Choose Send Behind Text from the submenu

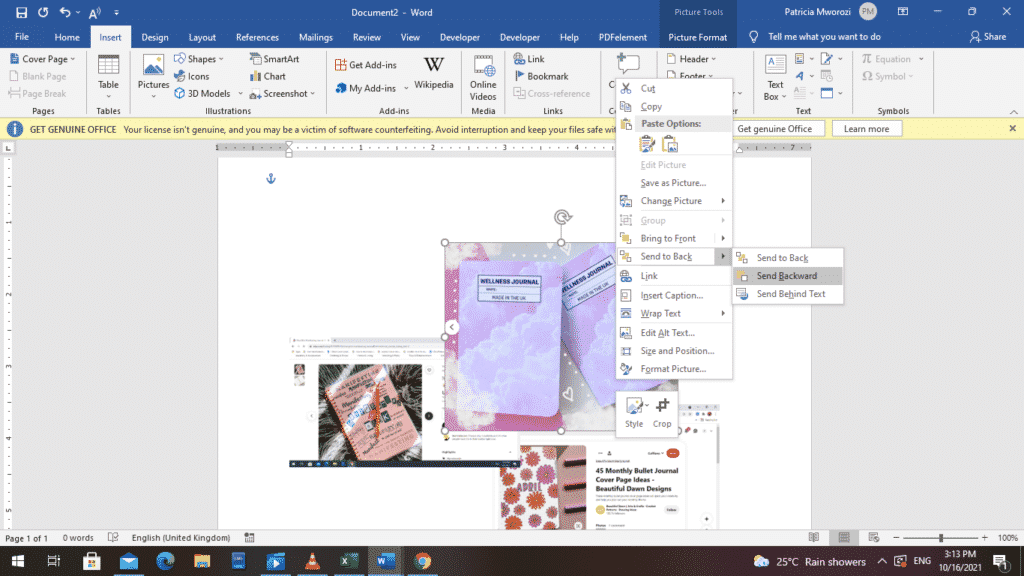(789, 295)
